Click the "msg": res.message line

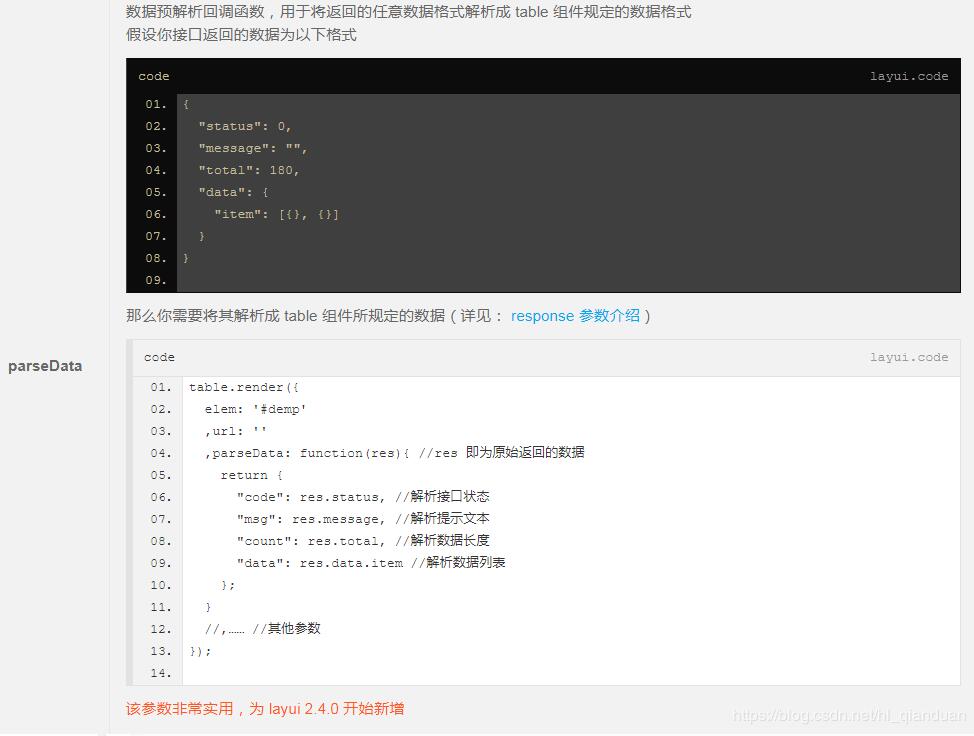(x=362, y=519)
